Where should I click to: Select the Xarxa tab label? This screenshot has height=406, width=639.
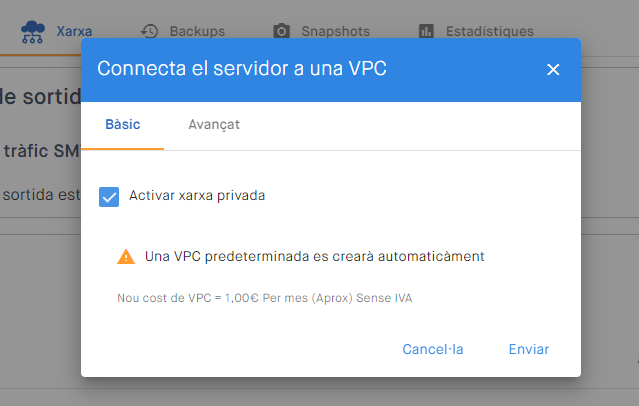tap(74, 31)
